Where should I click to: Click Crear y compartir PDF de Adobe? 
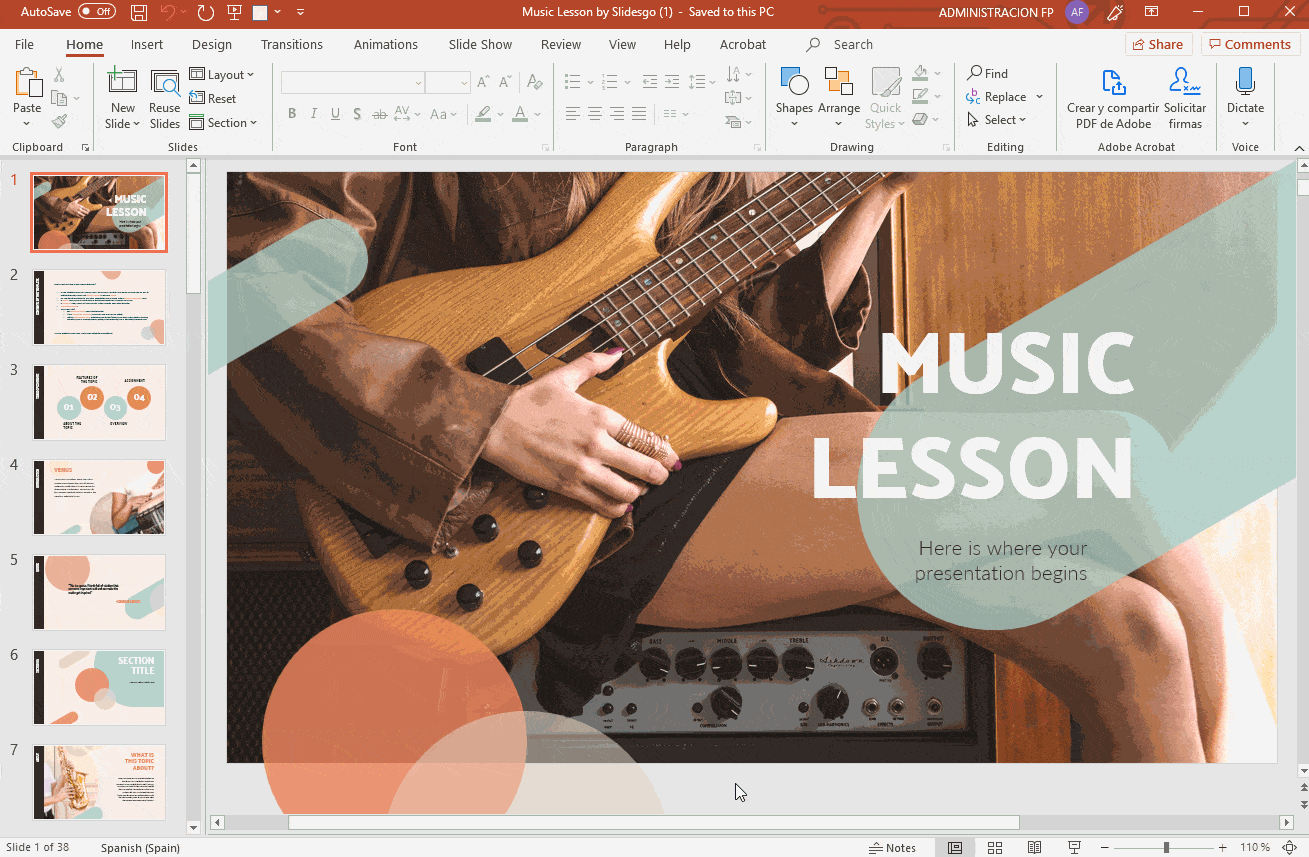1112,98
